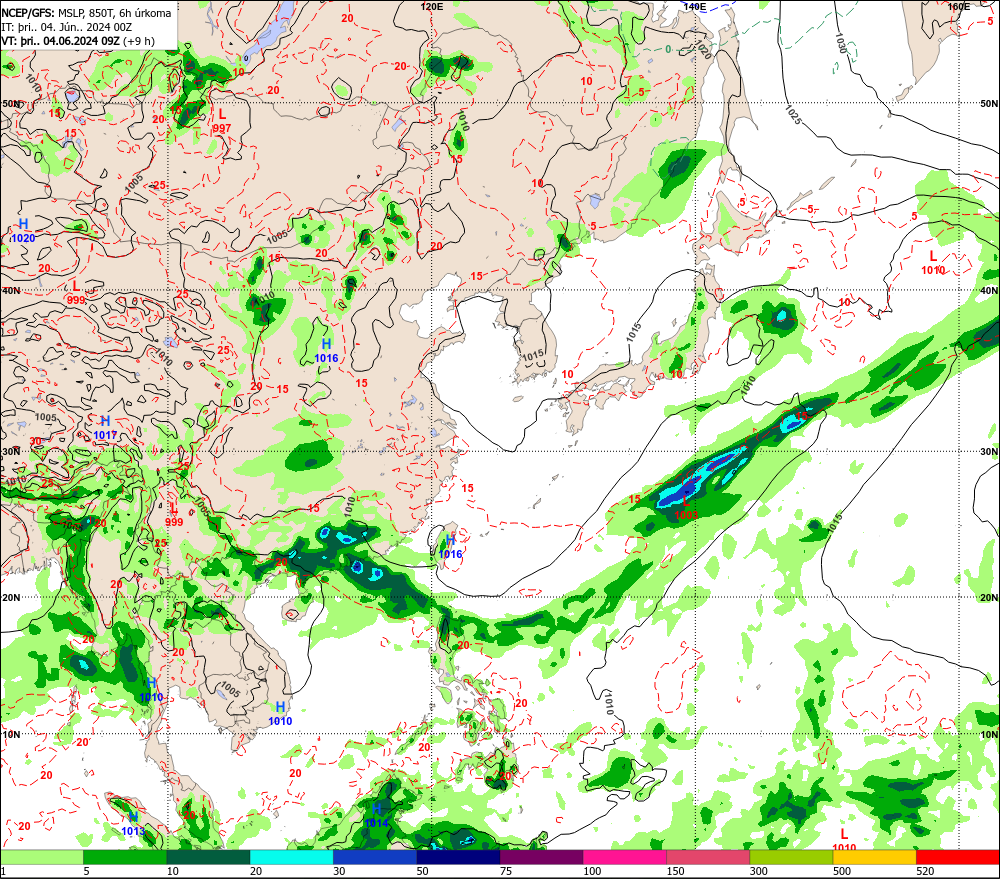Click the legend value label 500
This screenshot has height=879, width=1000.
842,871
